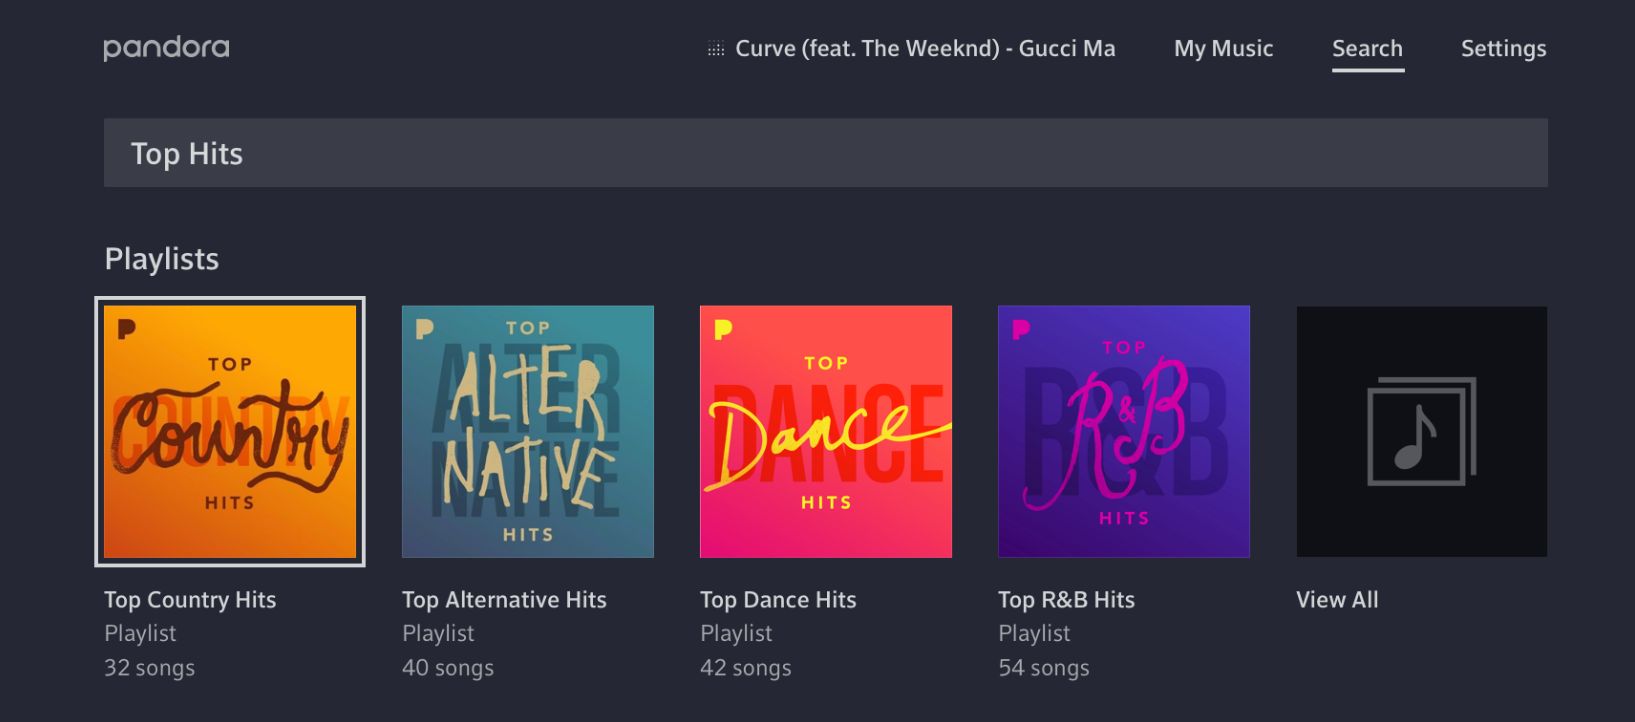Click the Pandora P badge on Dance cover
The height and width of the screenshot is (722, 1635).
(x=722, y=329)
